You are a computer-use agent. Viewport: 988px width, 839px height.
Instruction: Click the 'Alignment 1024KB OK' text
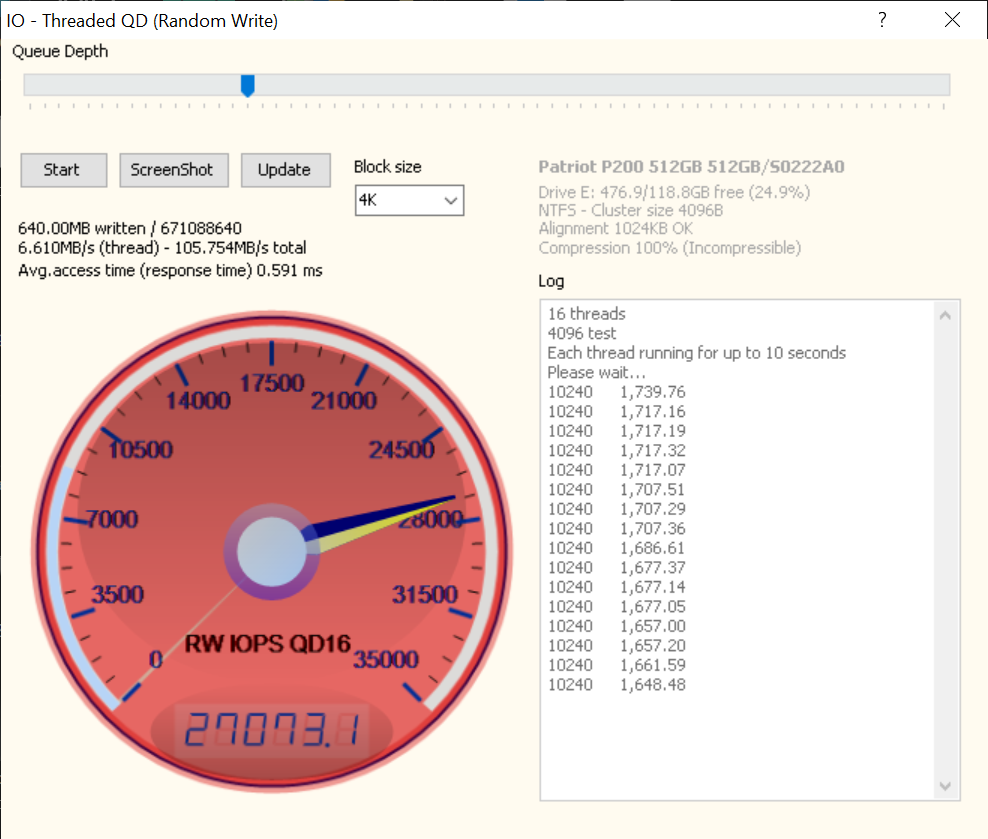coord(616,229)
